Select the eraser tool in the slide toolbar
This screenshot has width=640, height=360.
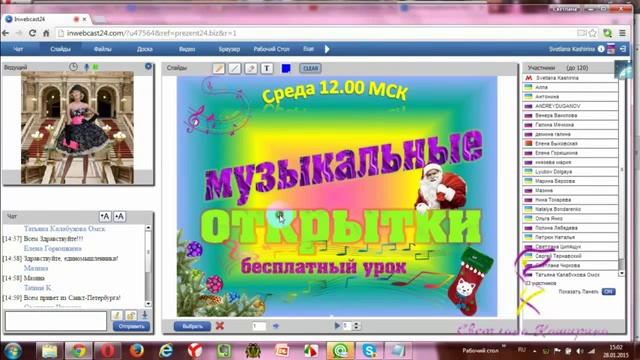251,68
